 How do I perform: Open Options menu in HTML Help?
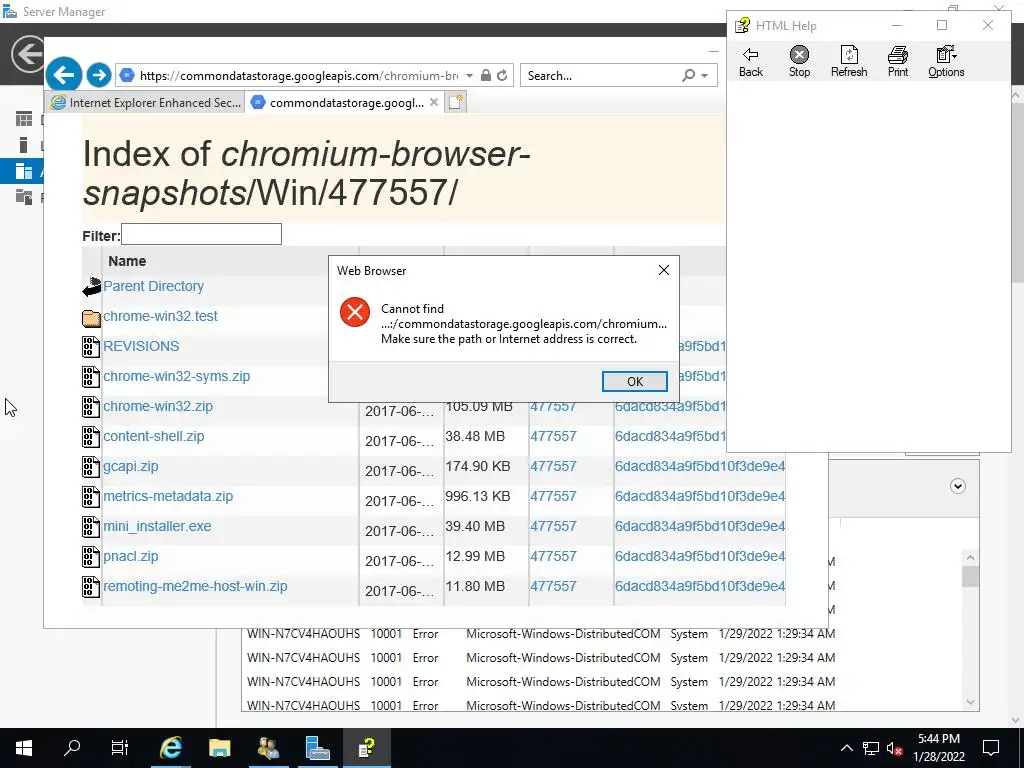pos(946,62)
